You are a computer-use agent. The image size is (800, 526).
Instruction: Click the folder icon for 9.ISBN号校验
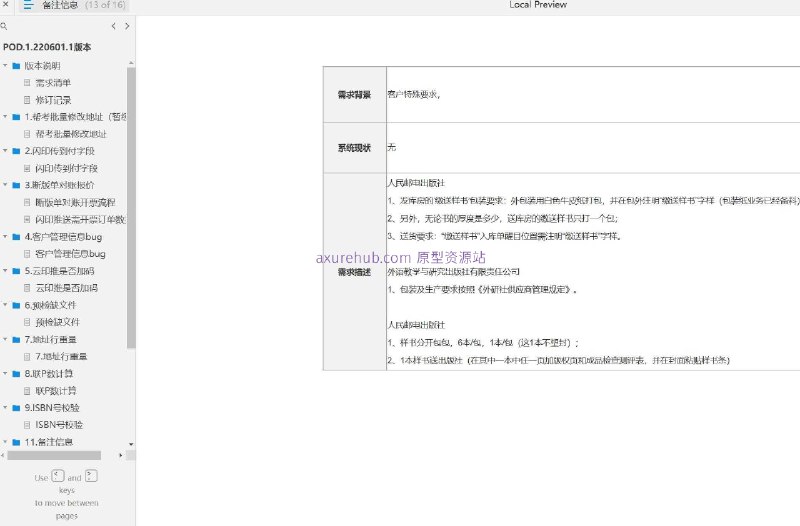[16, 408]
